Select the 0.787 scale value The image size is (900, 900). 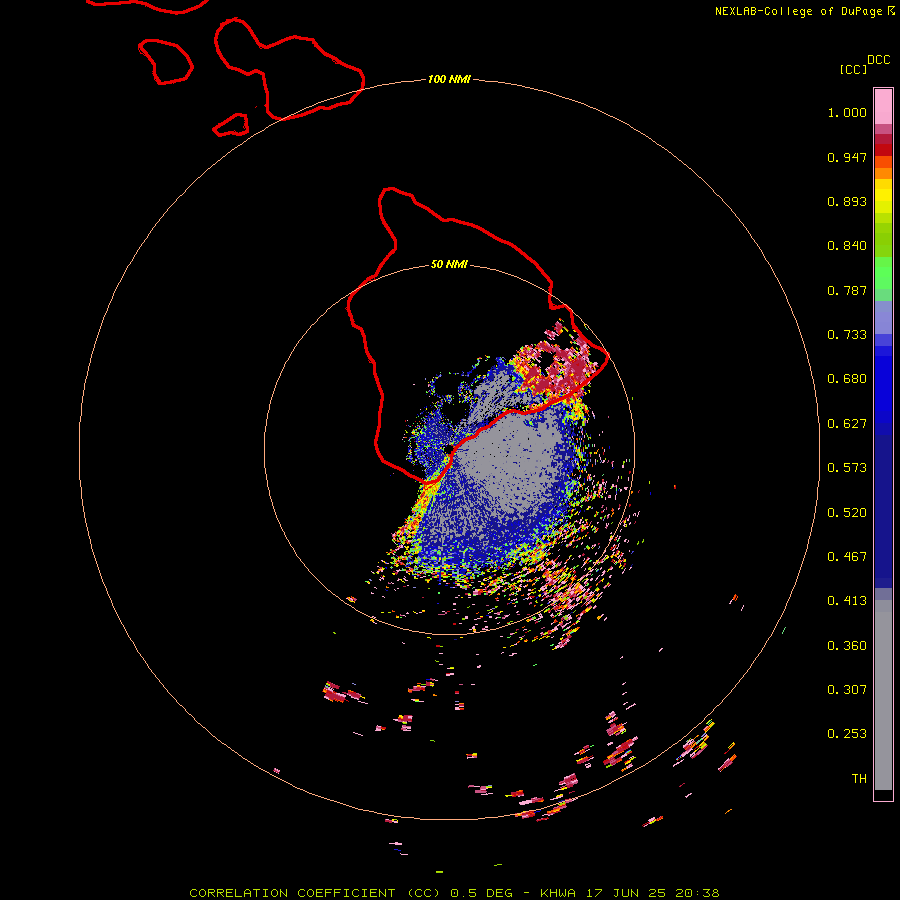(847, 290)
